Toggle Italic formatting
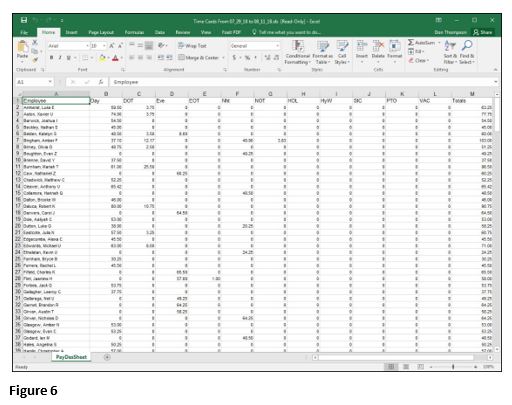 point(60,58)
